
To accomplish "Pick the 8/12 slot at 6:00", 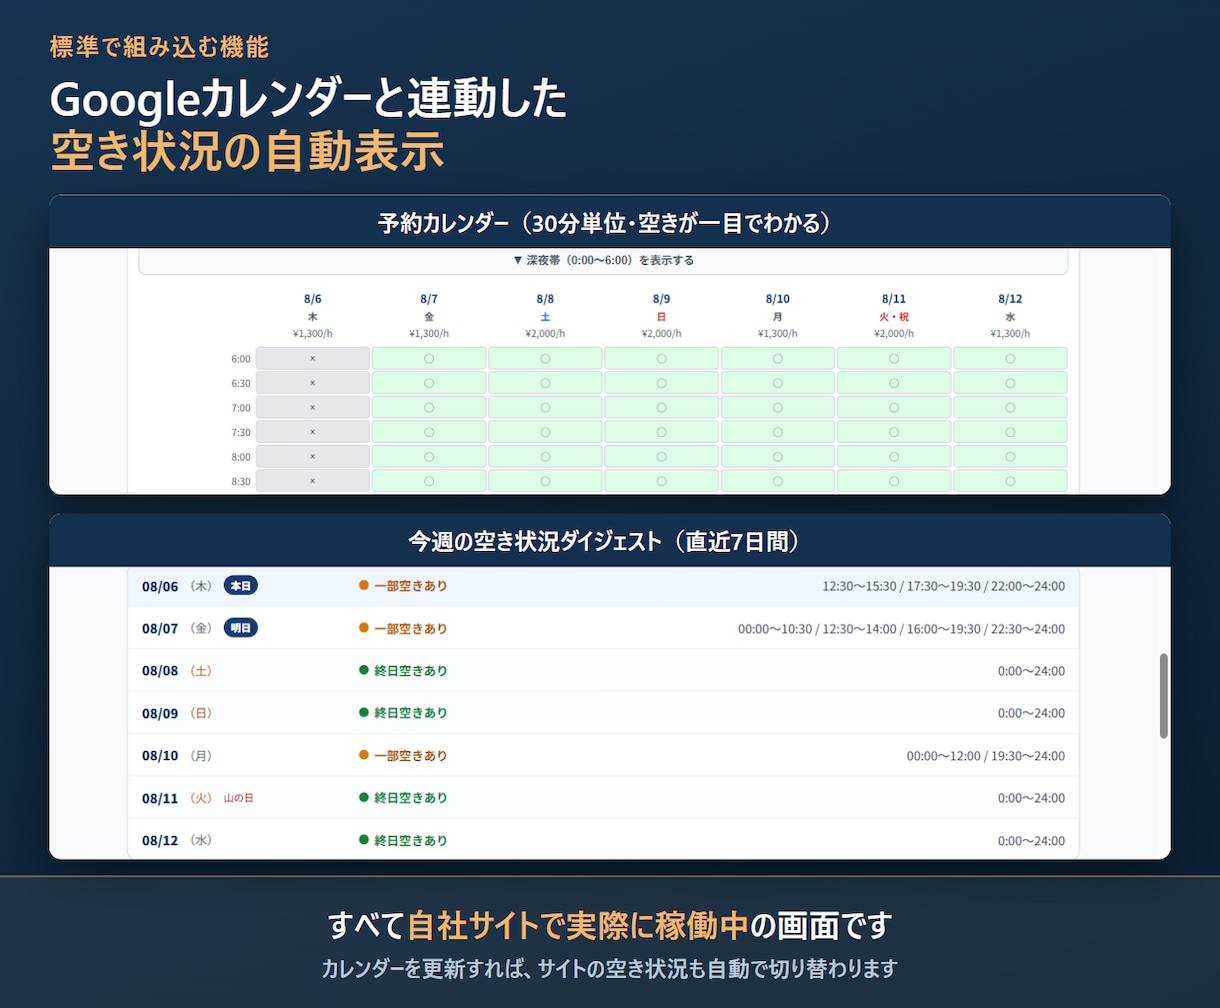I will click(x=1010, y=358).
